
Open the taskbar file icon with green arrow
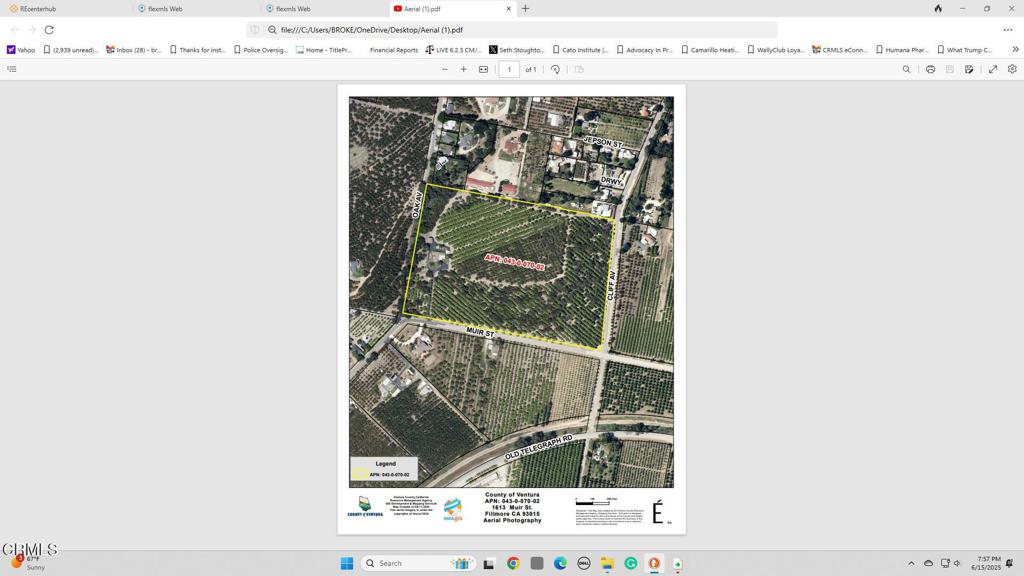point(677,563)
